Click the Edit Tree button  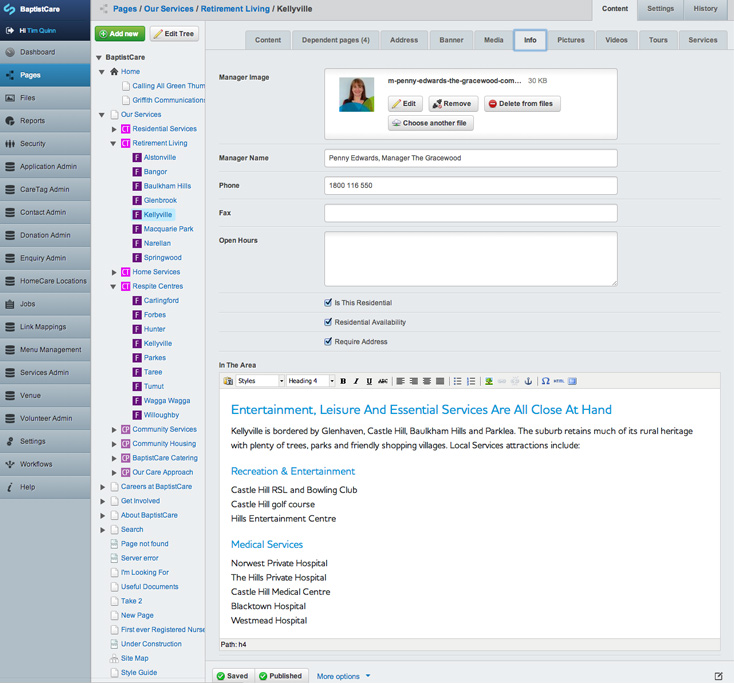coord(174,34)
